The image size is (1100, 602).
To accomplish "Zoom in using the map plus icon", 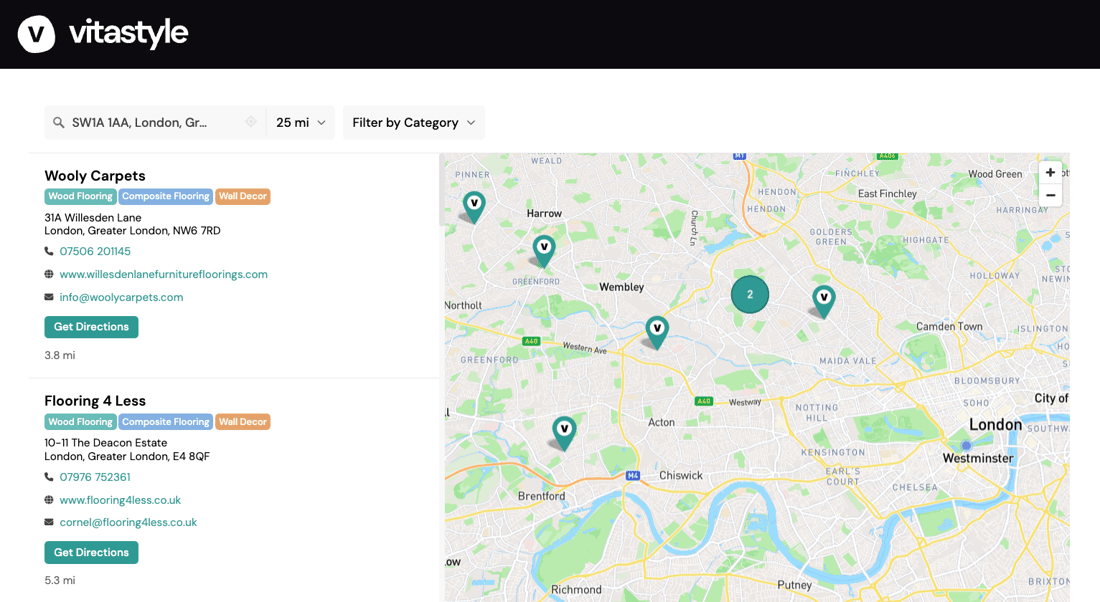I will (1050, 171).
